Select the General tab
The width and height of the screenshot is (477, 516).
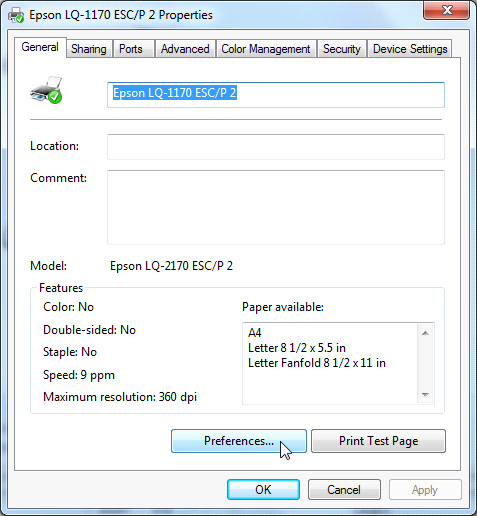click(40, 47)
